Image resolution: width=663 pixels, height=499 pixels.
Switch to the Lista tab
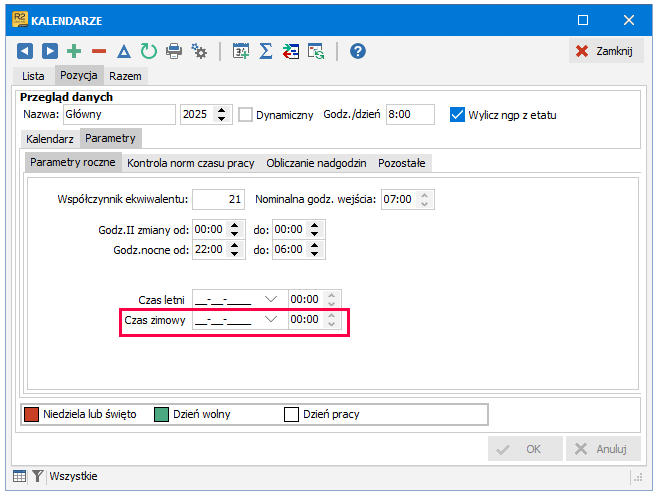33,76
